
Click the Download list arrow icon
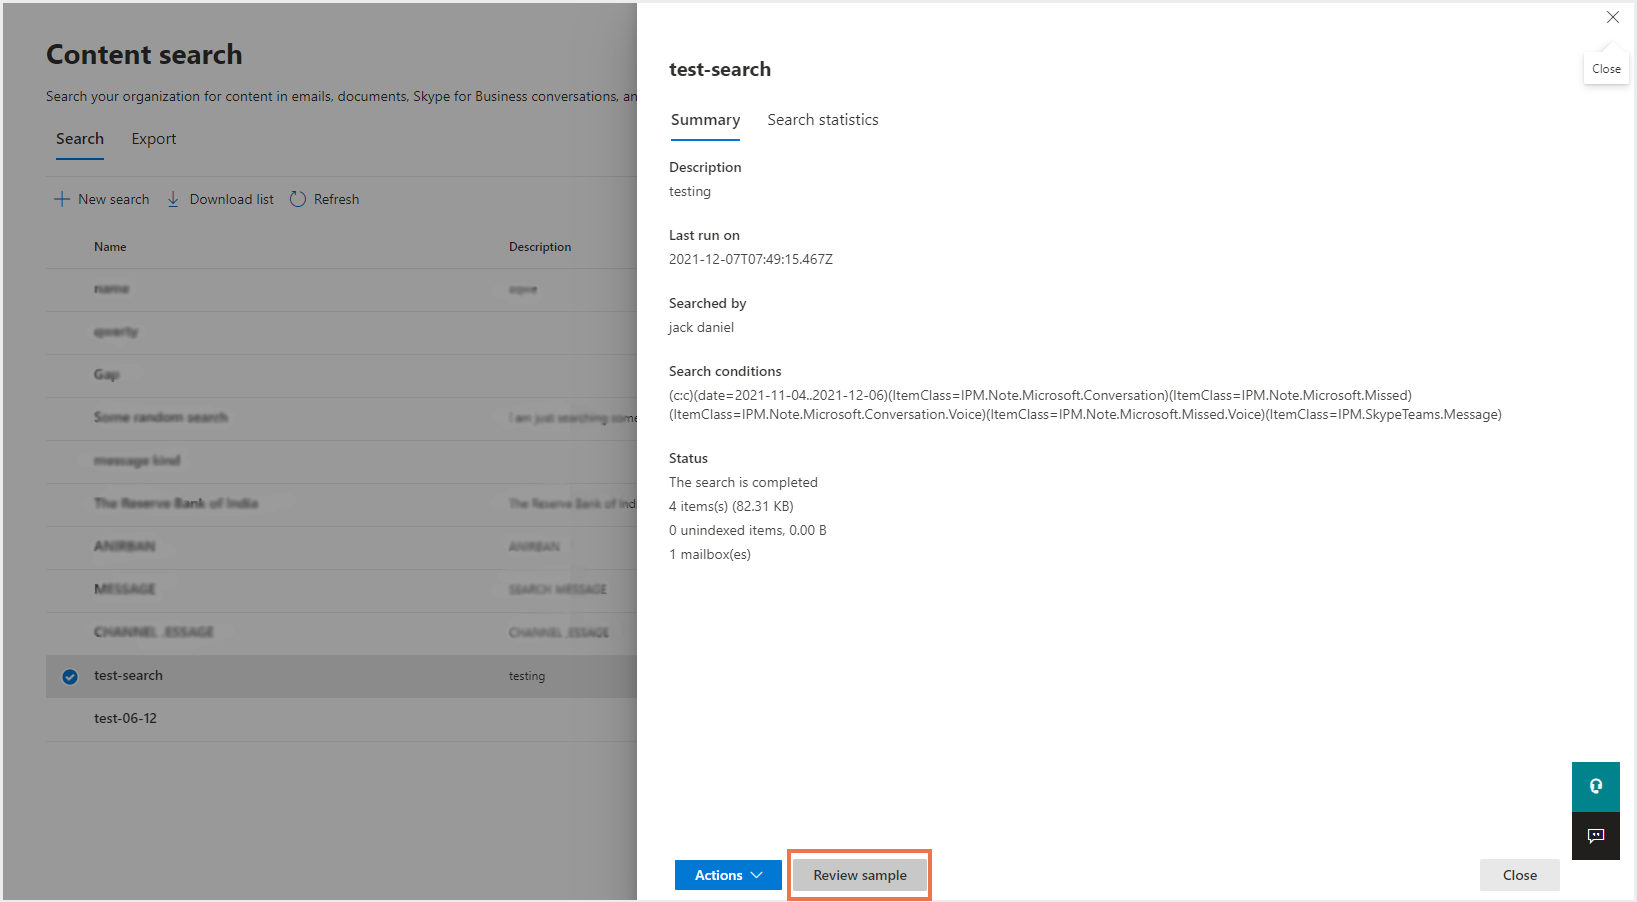[173, 199]
